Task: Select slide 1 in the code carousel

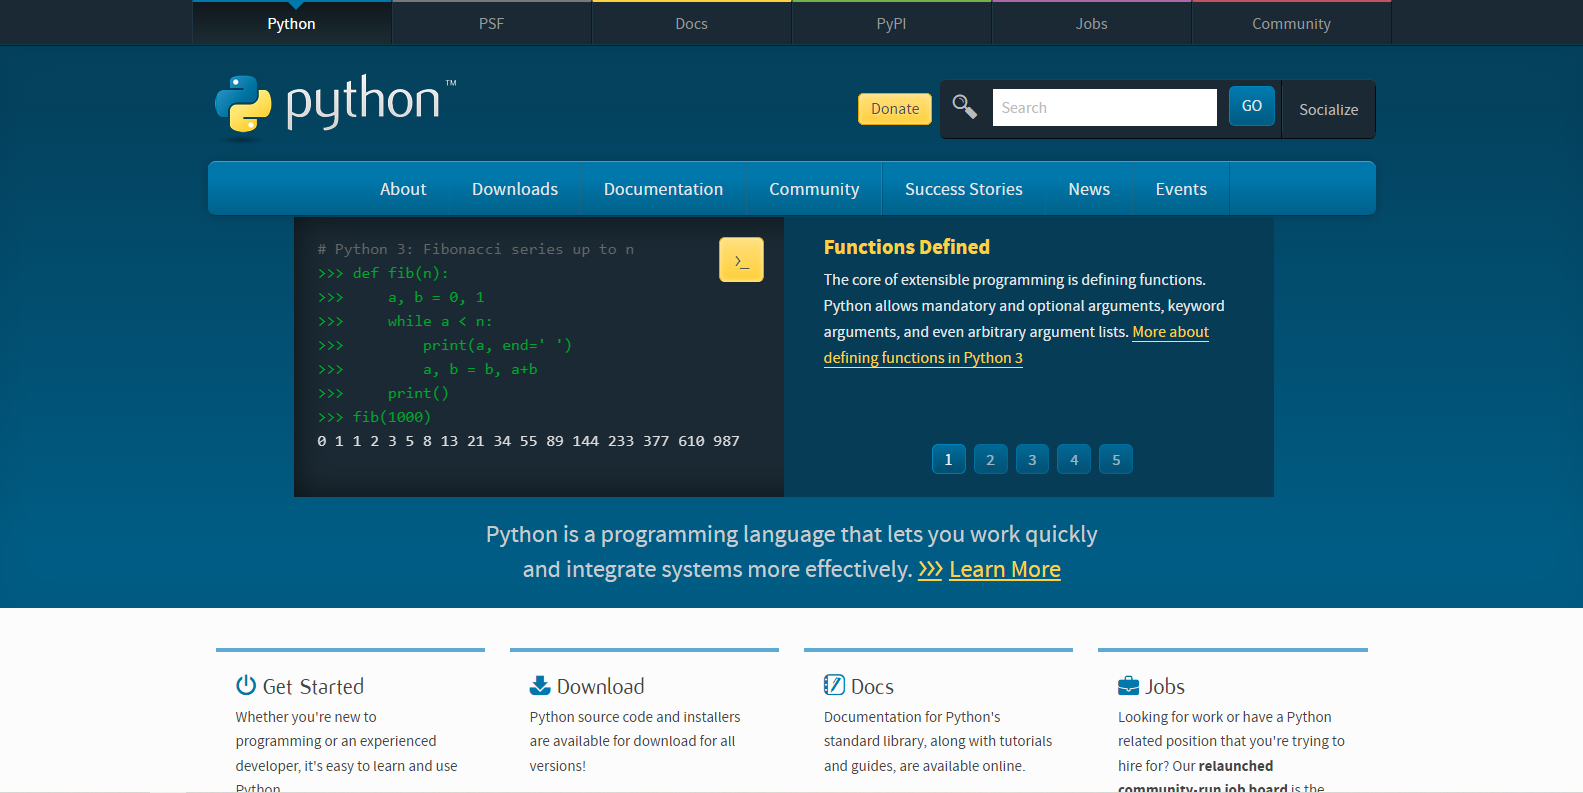Action: 948,459
